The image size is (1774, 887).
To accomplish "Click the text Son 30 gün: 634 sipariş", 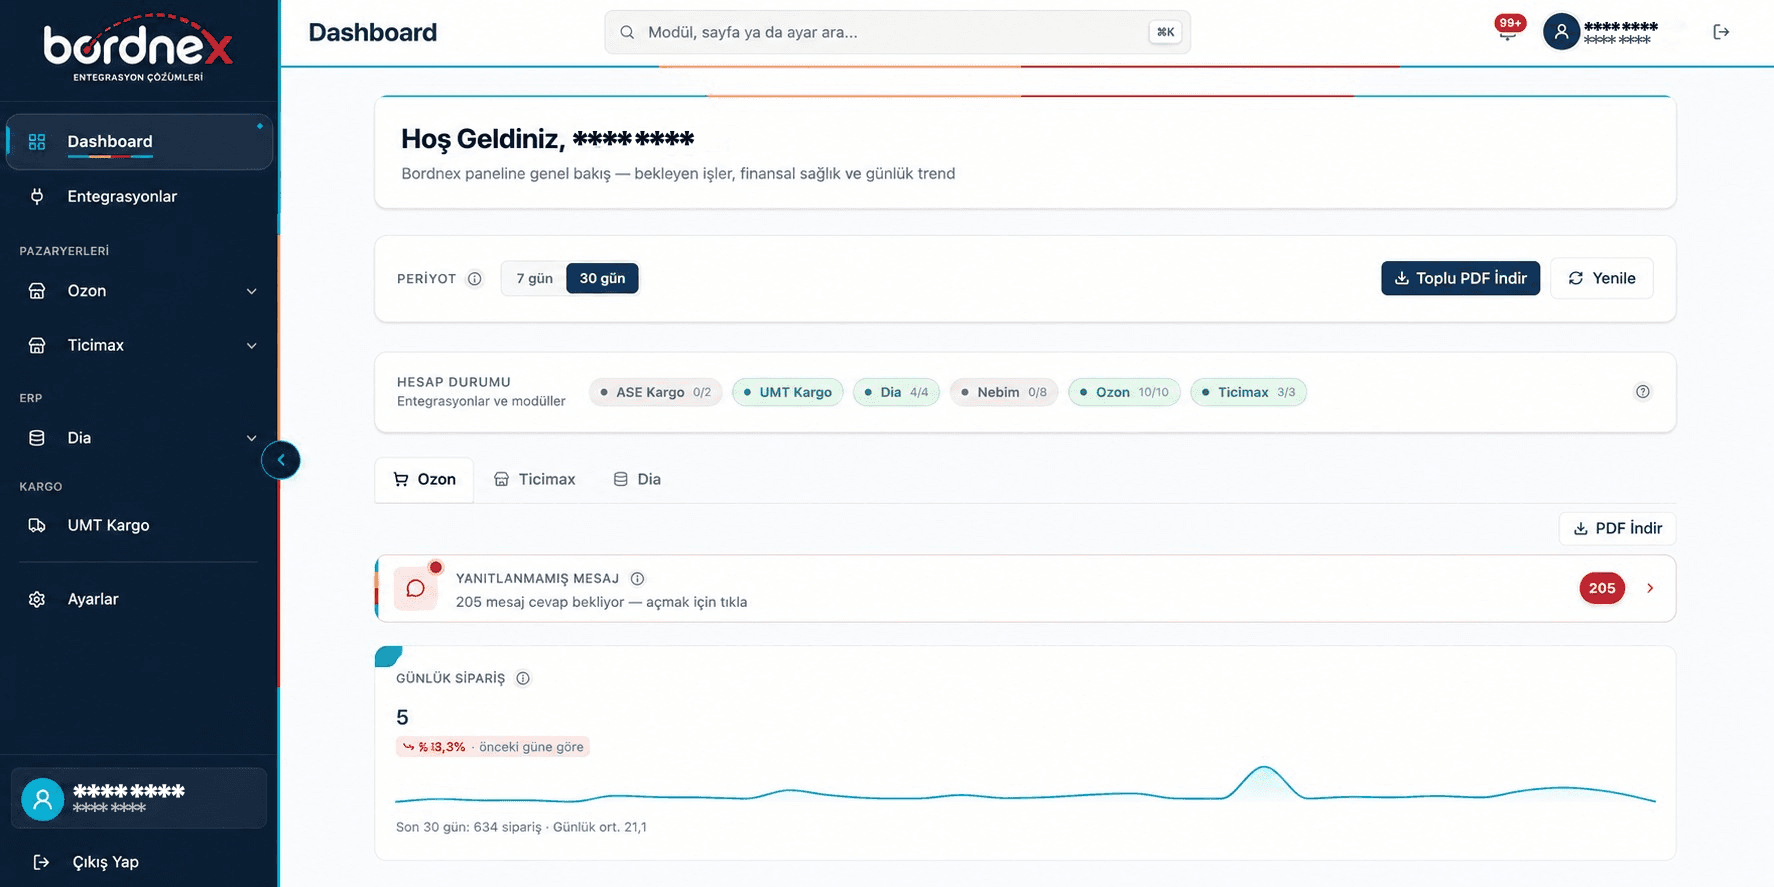I will pyautogui.click(x=469, y=827).
